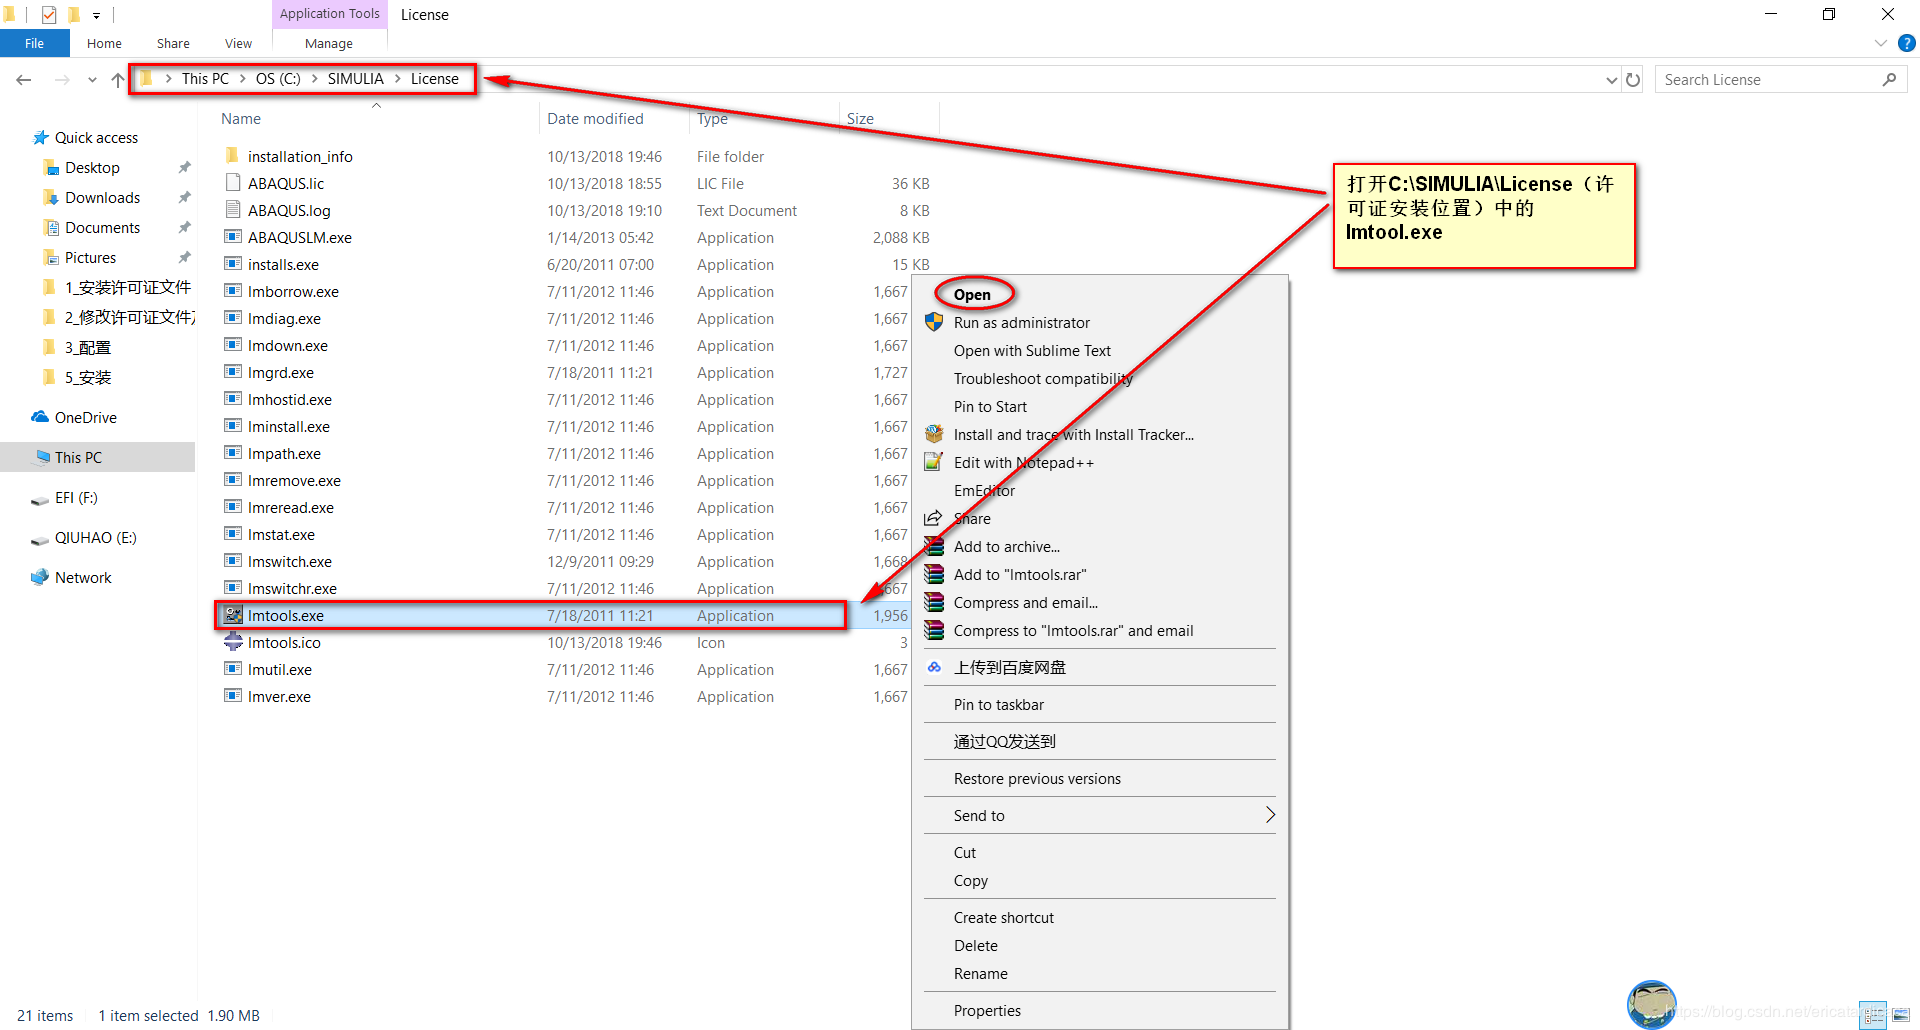Click the ABAQUS.log text document icon
The width and height of the screenshot is (1920, 1030).
(x=233, y=210)
